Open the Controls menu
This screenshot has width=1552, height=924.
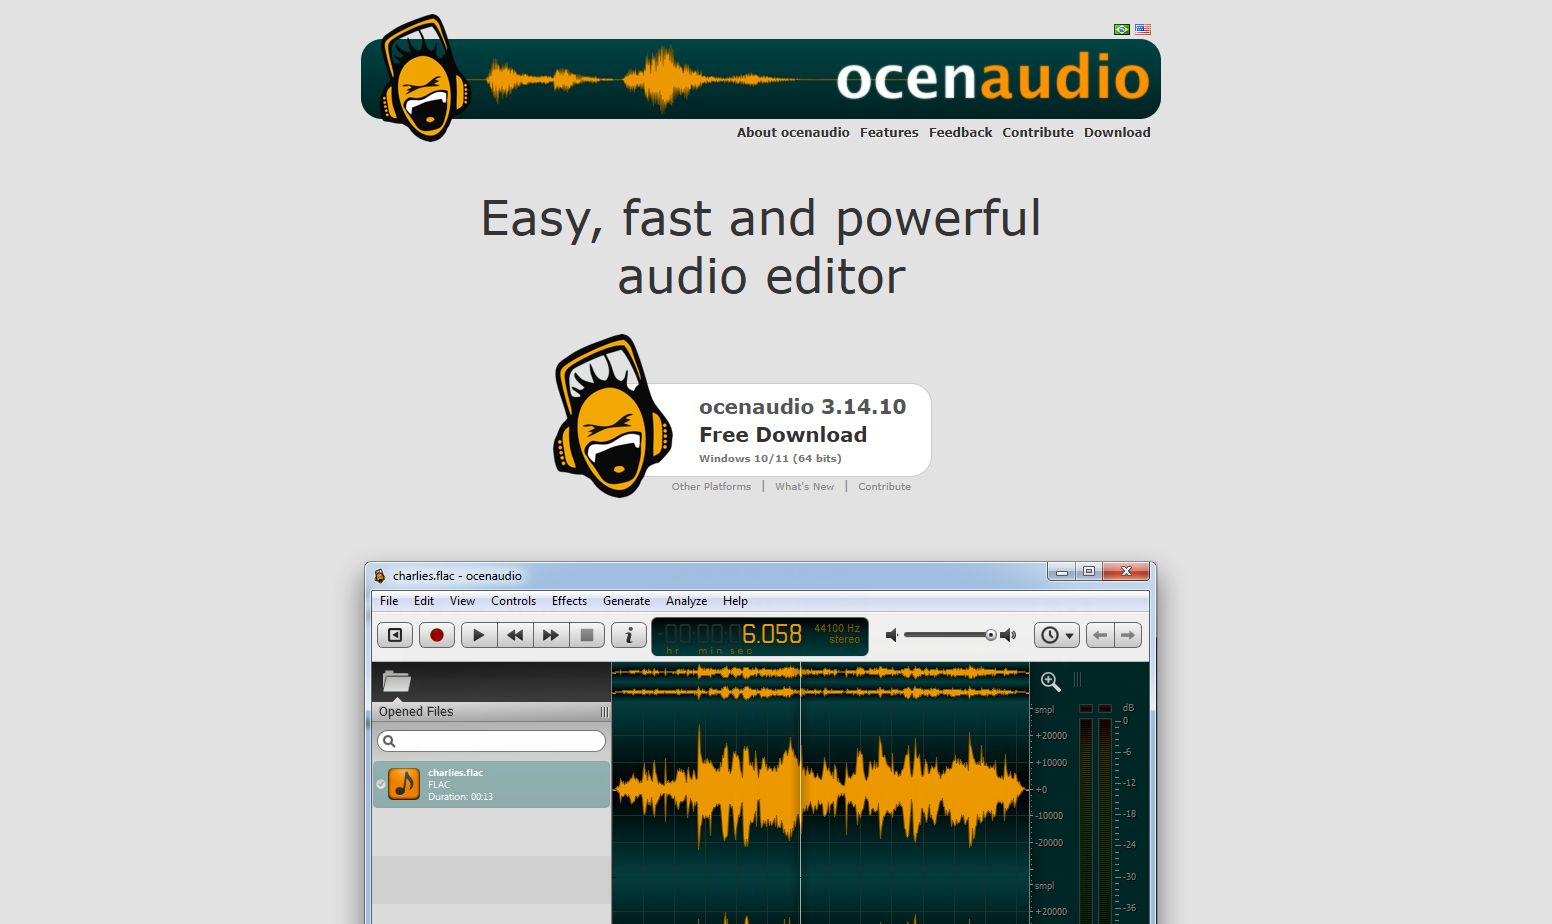pyautogui.click(x=513, y=601)
